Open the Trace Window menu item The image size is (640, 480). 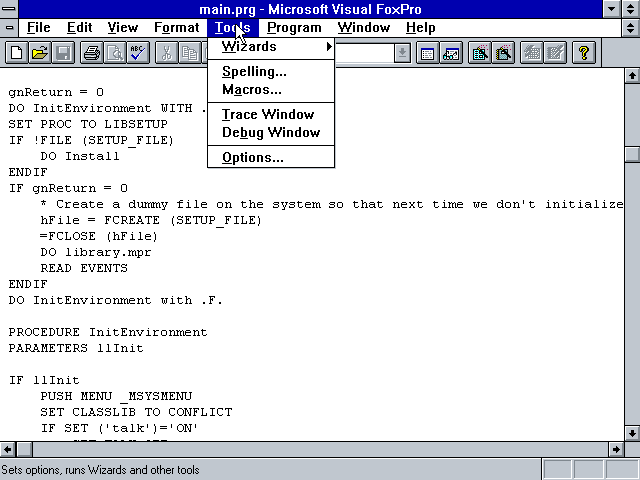[271, 115]
